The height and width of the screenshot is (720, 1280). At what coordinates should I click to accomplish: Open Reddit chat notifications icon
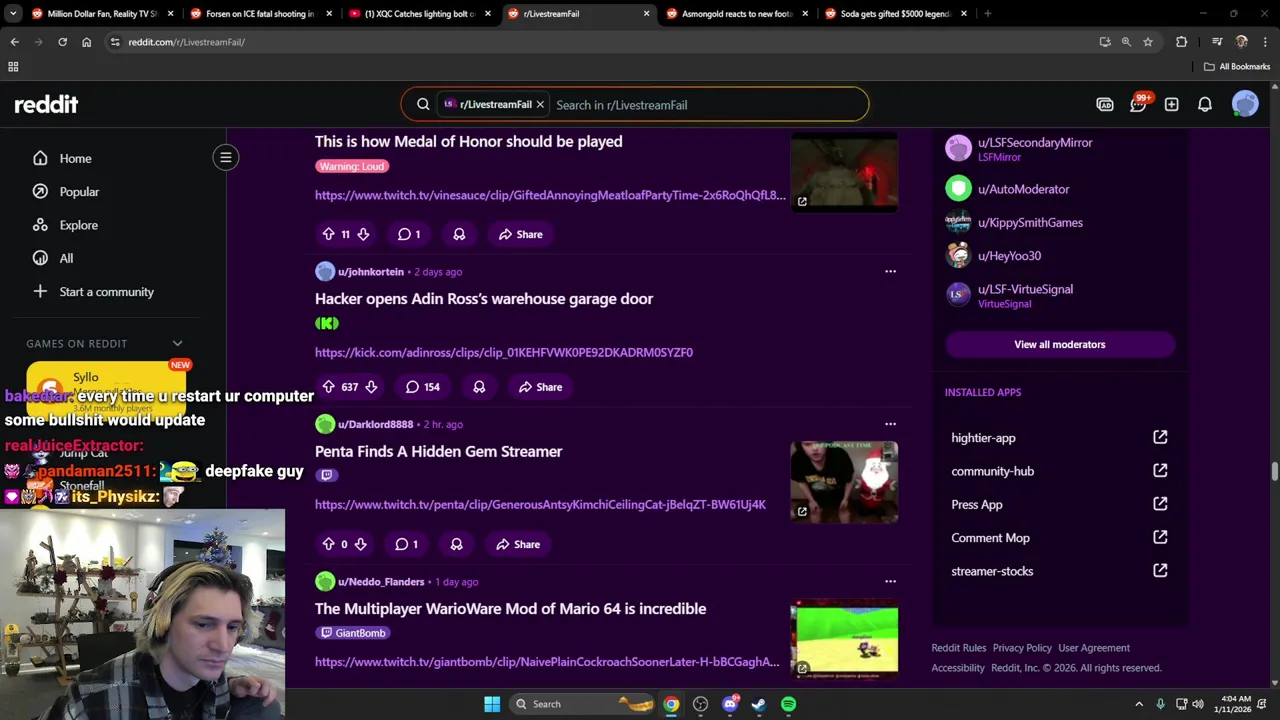coord(1138,104)
